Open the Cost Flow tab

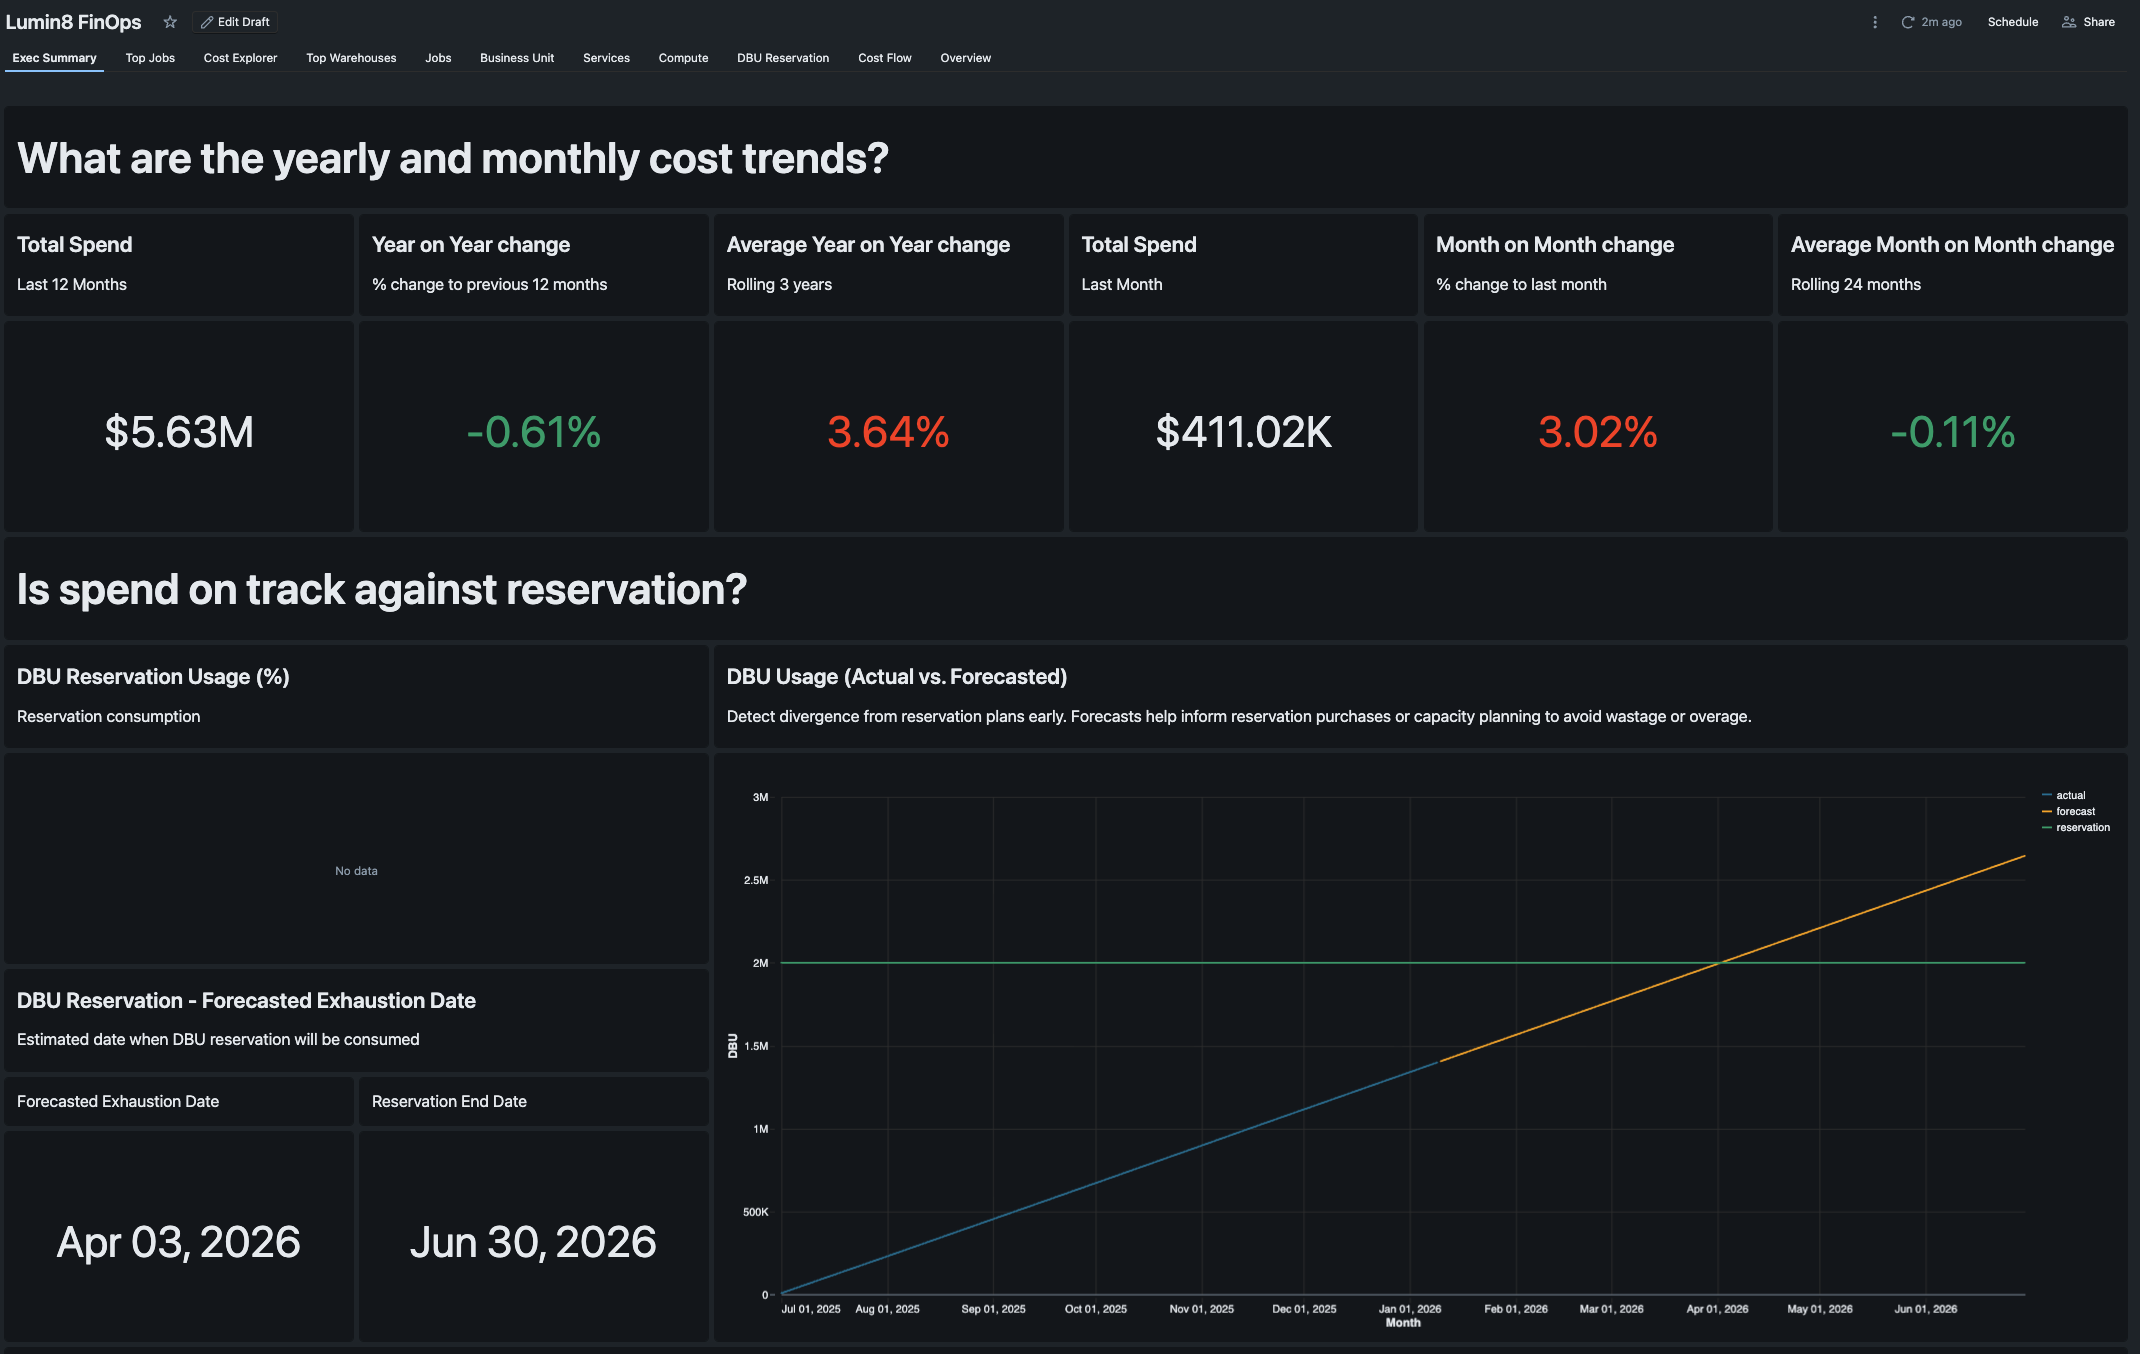point(884,58)
